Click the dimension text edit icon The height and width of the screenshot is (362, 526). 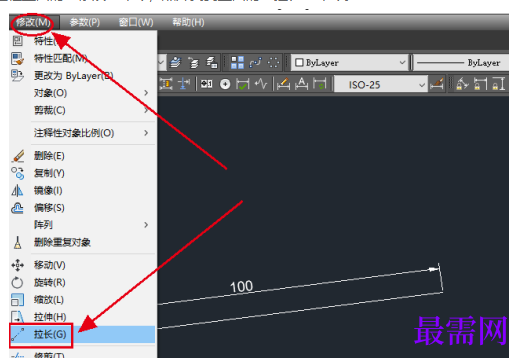(x=301, y=84)
